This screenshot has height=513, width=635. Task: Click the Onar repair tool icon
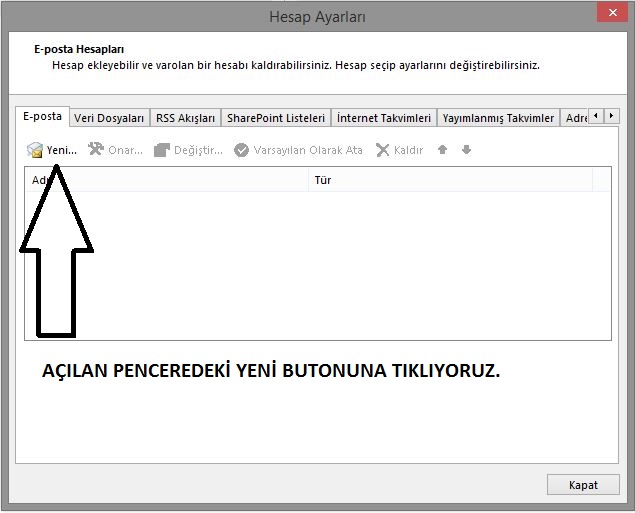[x=96, y=150]
